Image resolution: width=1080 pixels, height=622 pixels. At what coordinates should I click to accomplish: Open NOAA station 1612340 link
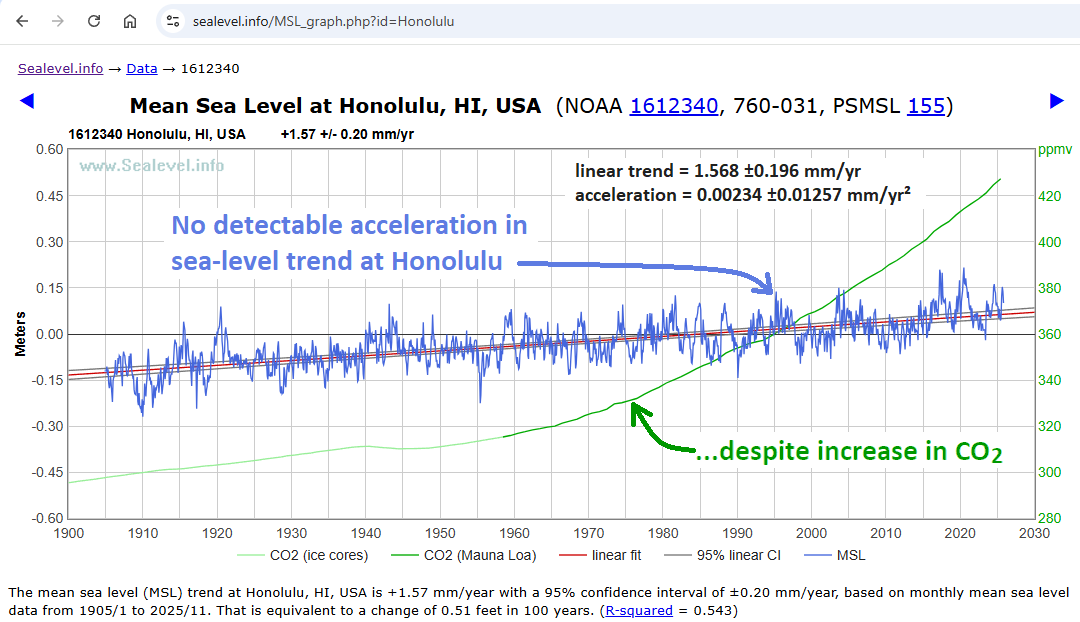[x=673, y=105]
